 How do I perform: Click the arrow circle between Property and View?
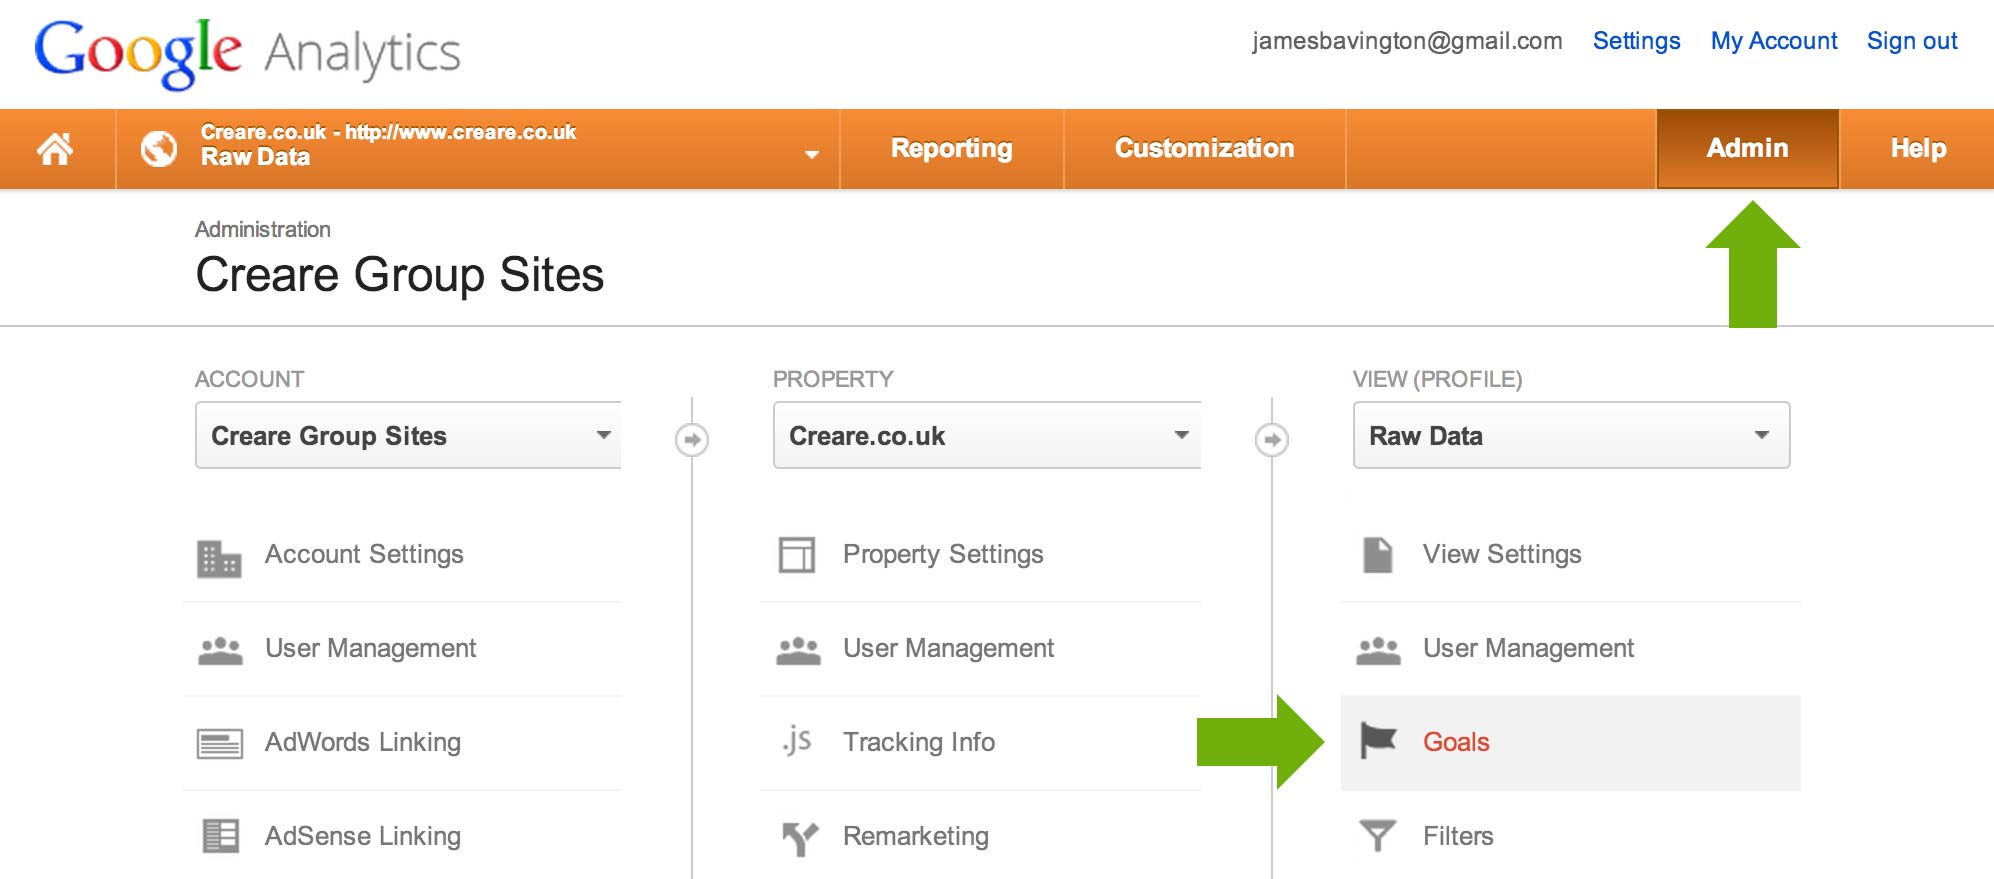click(x=1272, y=439)
